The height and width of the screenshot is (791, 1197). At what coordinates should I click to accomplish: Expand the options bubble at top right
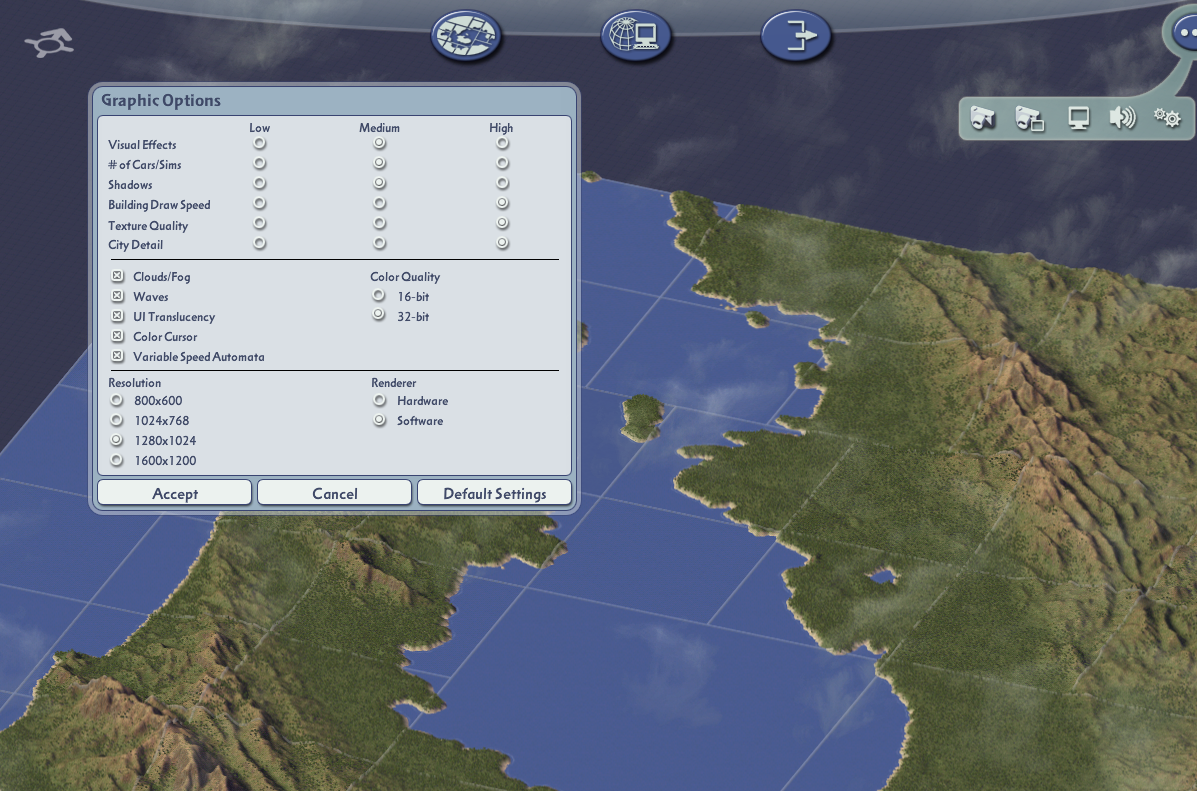point(1182,32)
